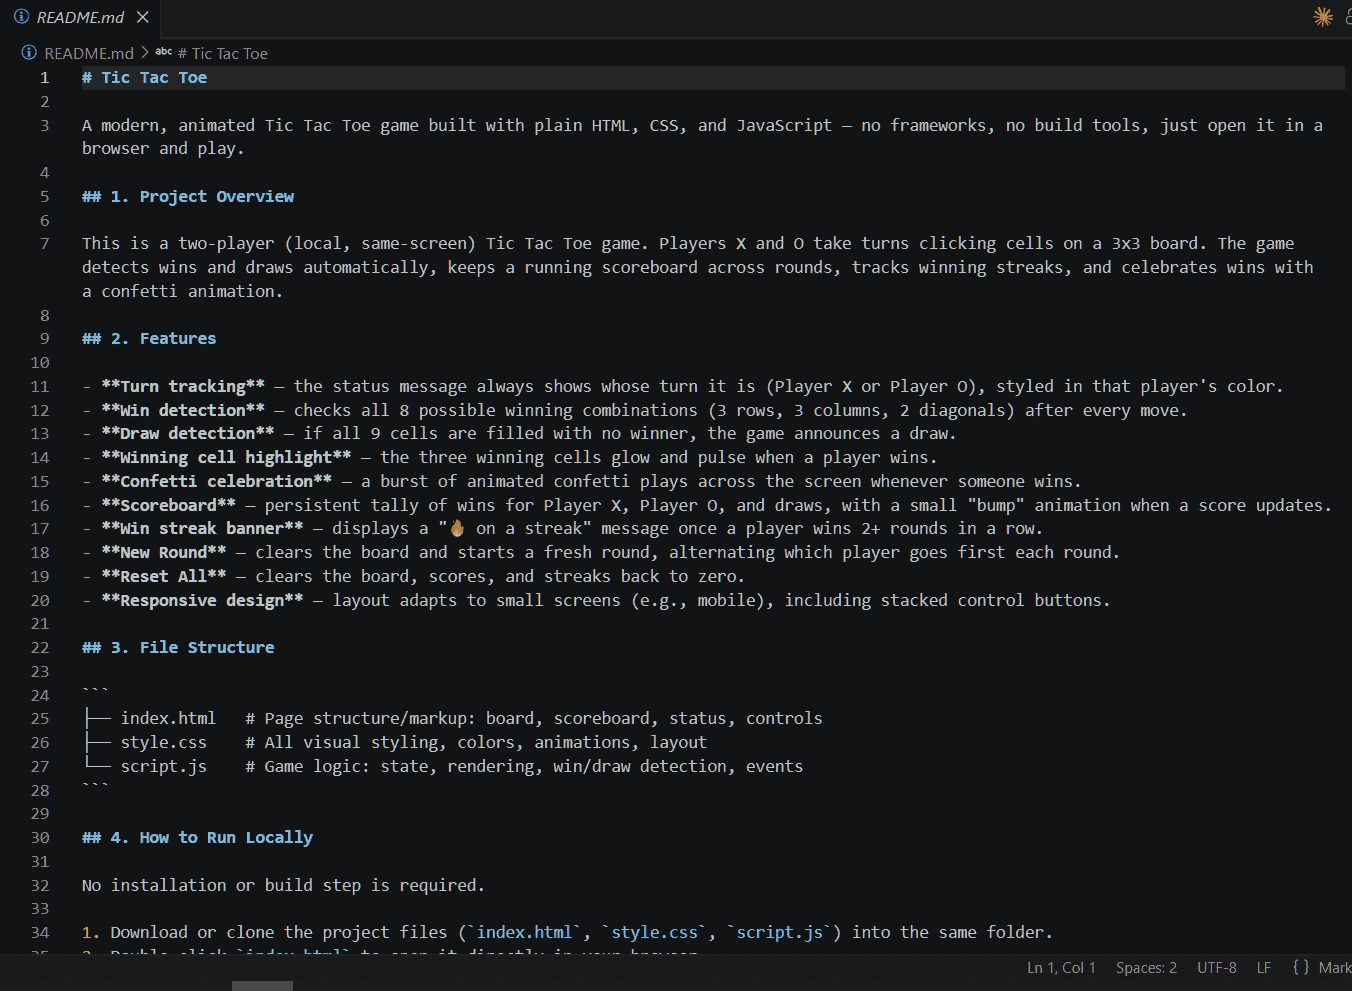1352x991 pixels.
Task: Open the orange Claude starburst icon in title bar
Action: [1323, 17]
